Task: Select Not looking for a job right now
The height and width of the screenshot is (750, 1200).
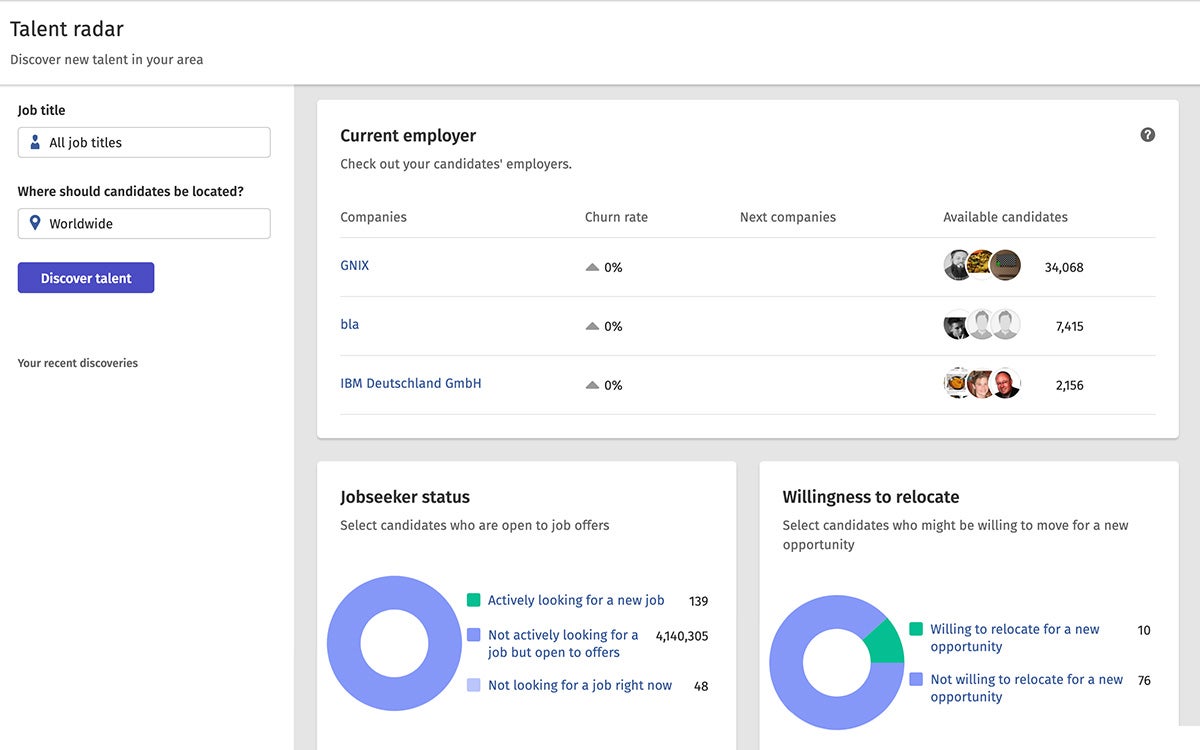Action: (579, 686)
